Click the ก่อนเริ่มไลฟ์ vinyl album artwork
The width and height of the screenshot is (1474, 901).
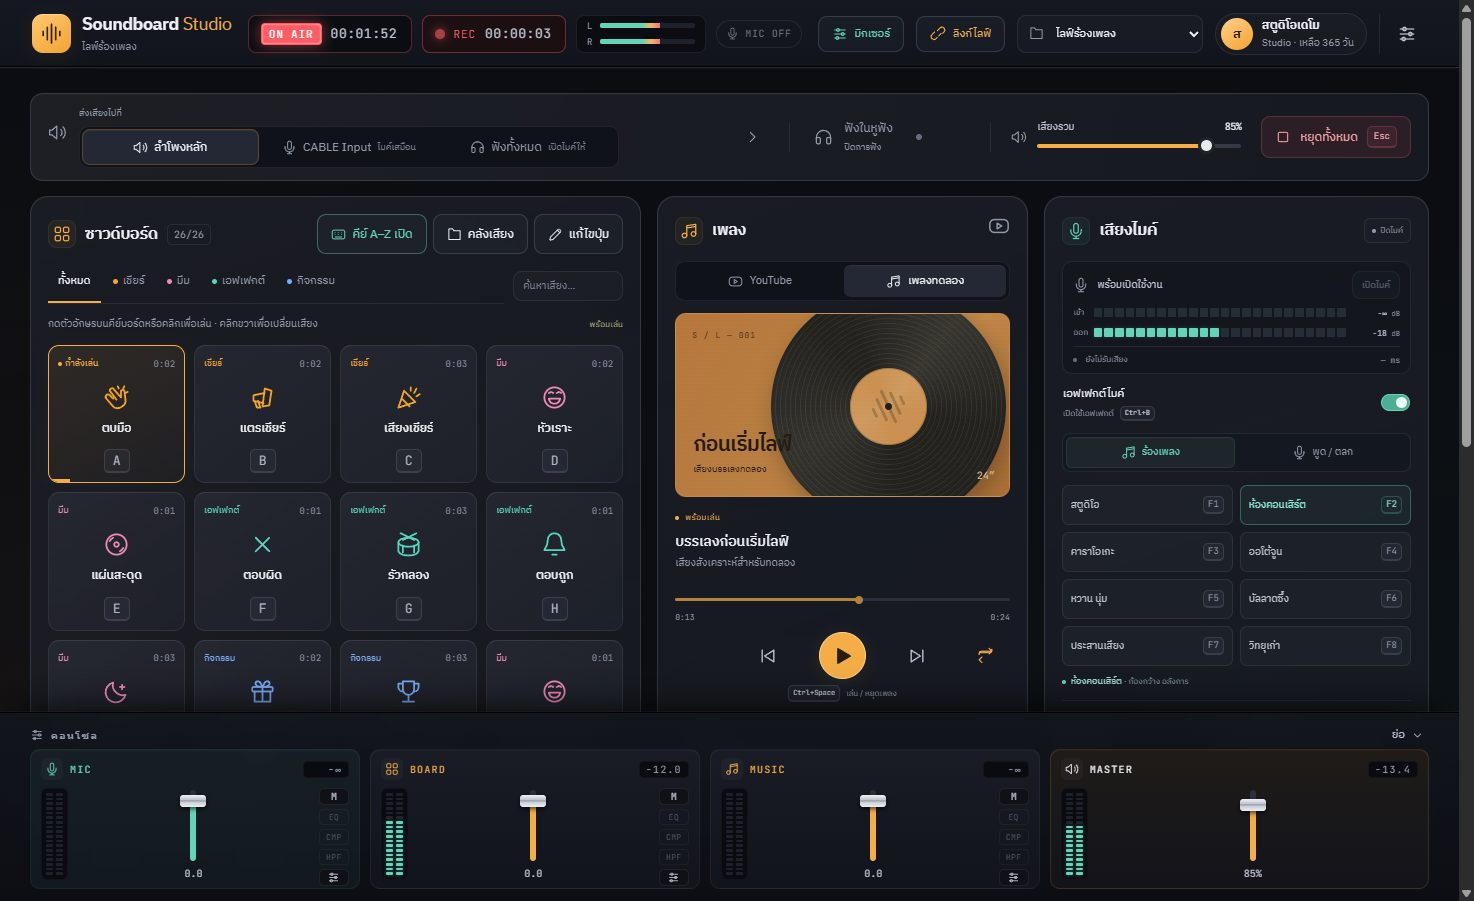coord(842,405)
